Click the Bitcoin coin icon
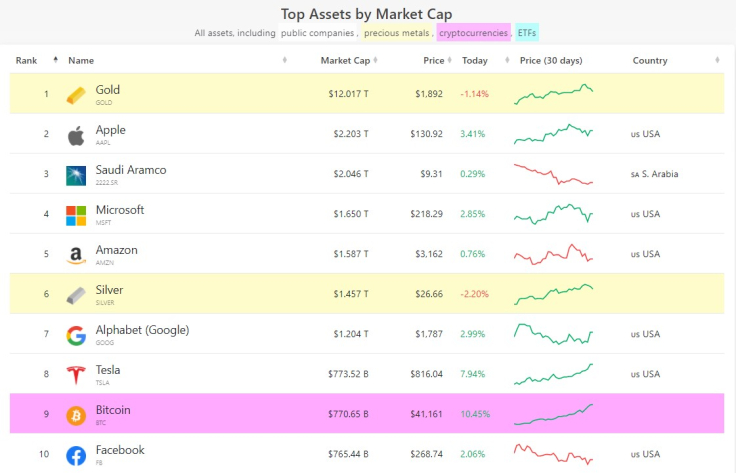Image resolution: width=736 pixels, height=473 pixels. 76,416
